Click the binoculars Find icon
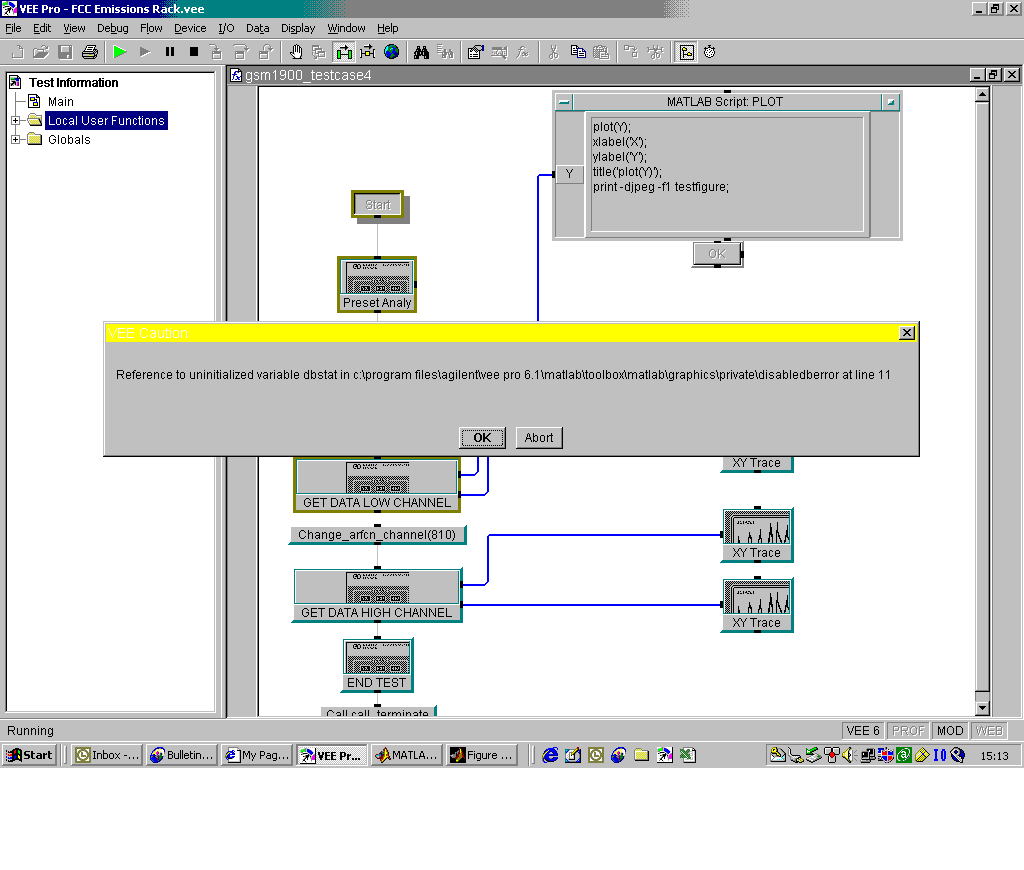The width and height of the screenshot is (1024, 870). coord(422,52)
